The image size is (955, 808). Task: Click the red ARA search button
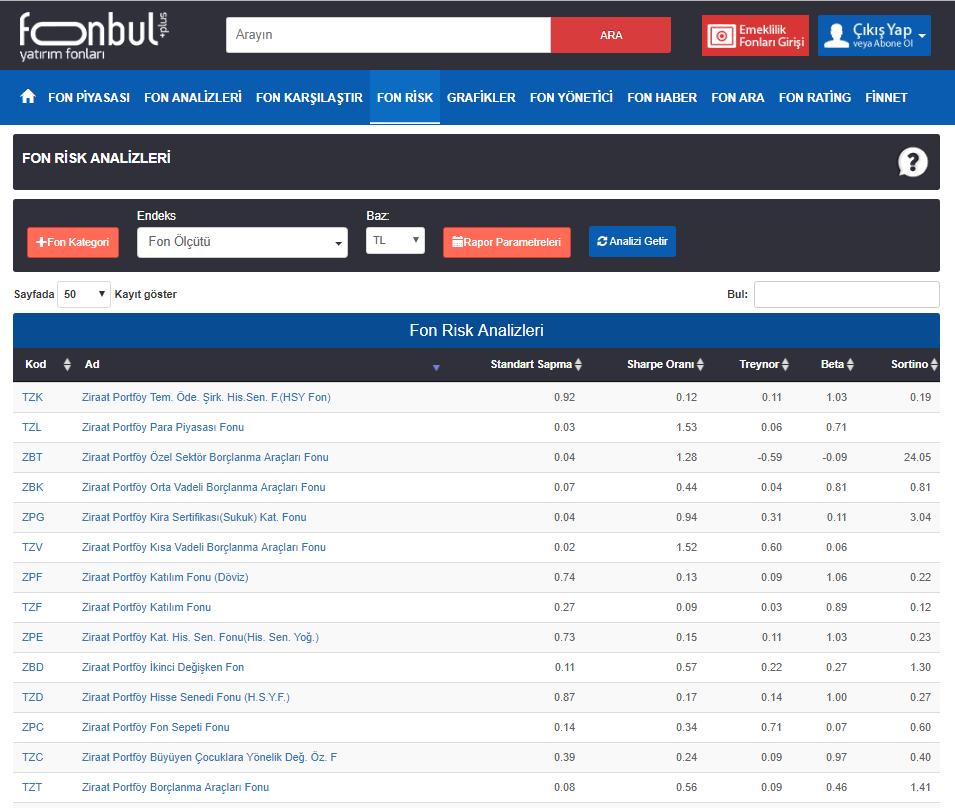click(x=611, y=35)
